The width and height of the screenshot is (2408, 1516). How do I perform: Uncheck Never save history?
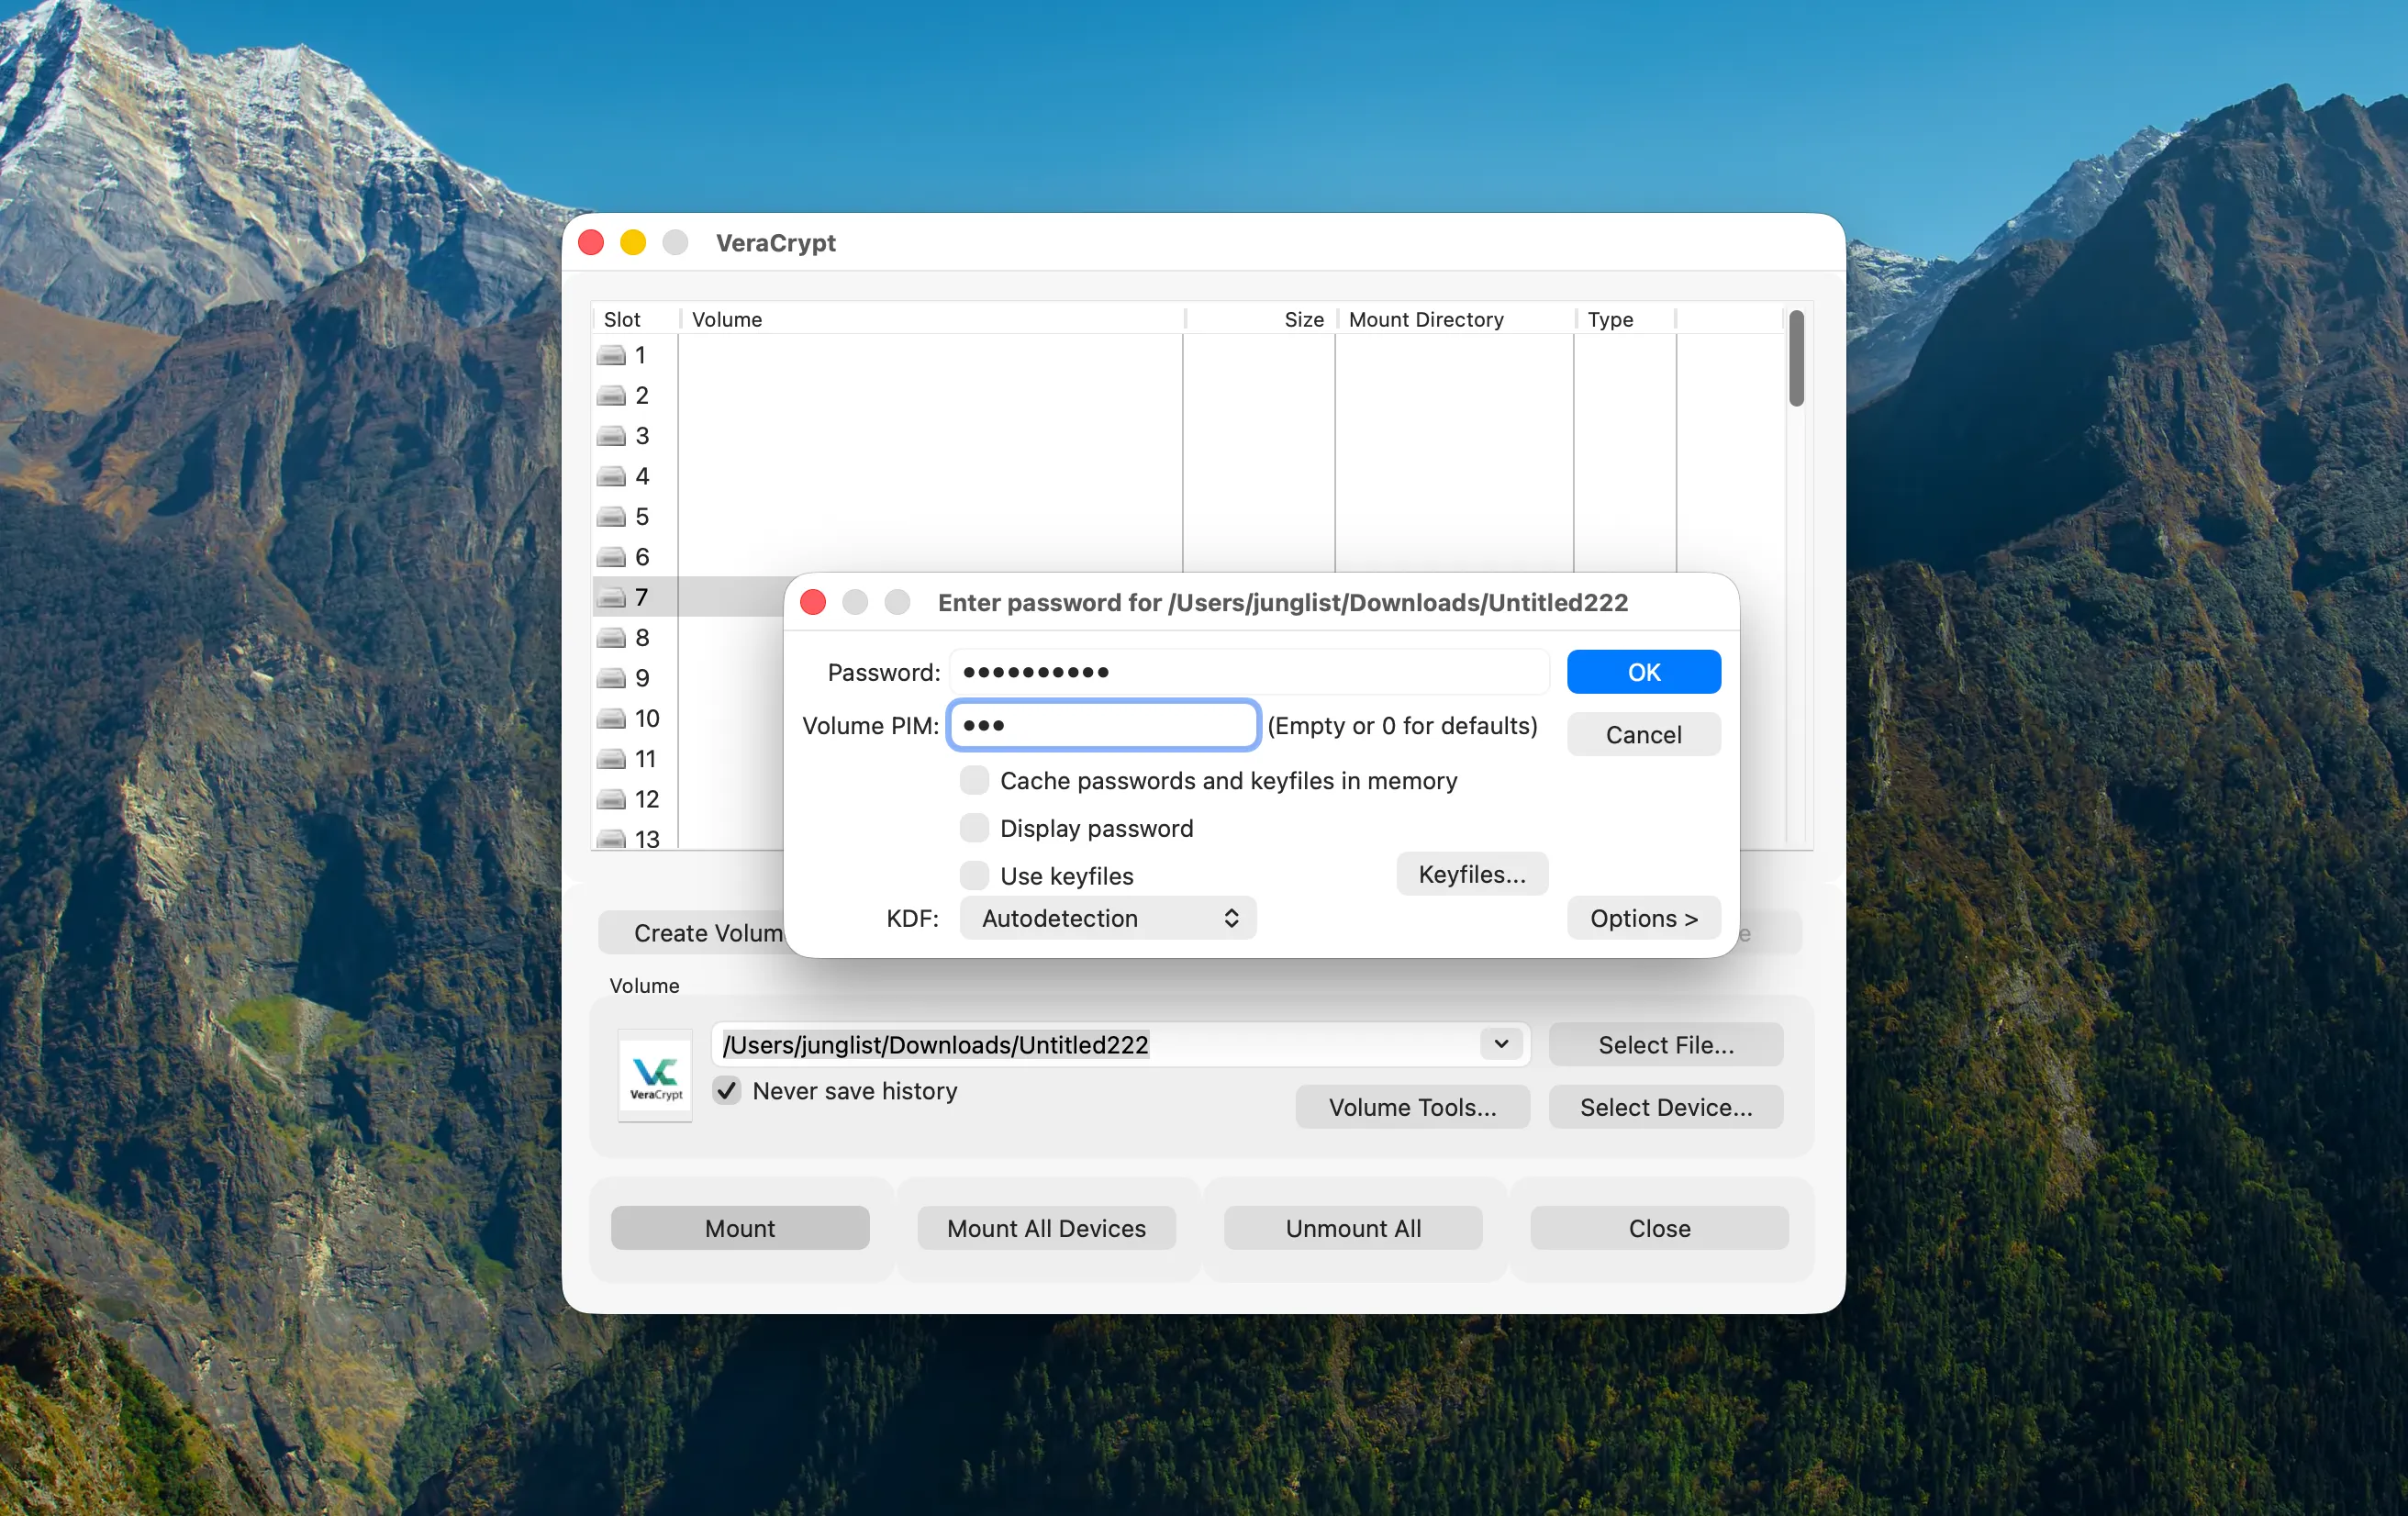pos(727,1090)
